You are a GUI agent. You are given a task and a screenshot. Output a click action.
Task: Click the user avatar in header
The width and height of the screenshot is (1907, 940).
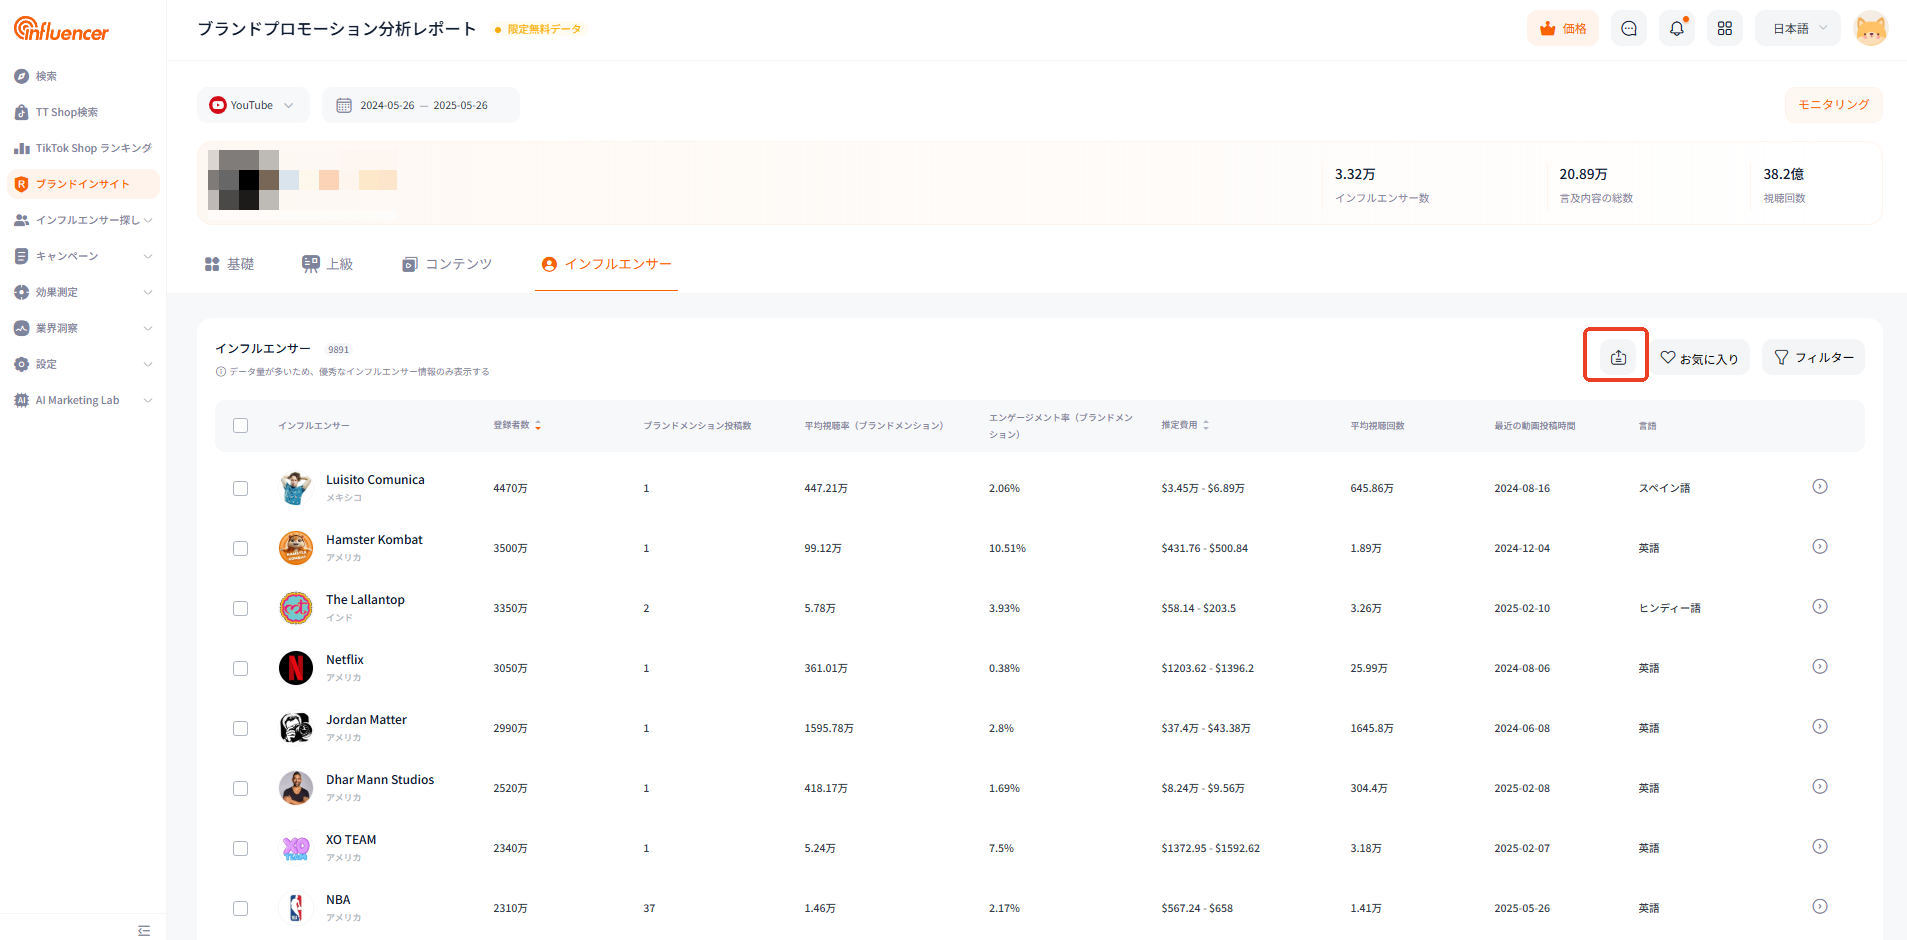(x=1870, y=28)
